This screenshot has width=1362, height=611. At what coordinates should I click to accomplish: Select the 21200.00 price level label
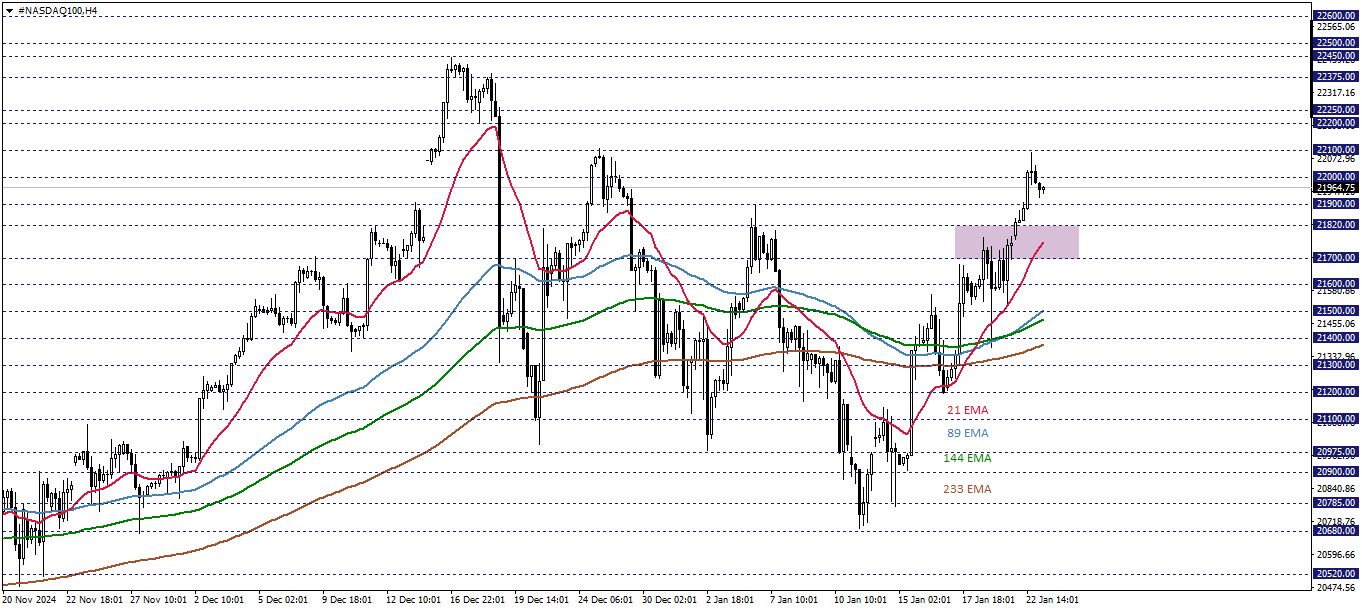pyautogui.click(x=1336, y=392)
